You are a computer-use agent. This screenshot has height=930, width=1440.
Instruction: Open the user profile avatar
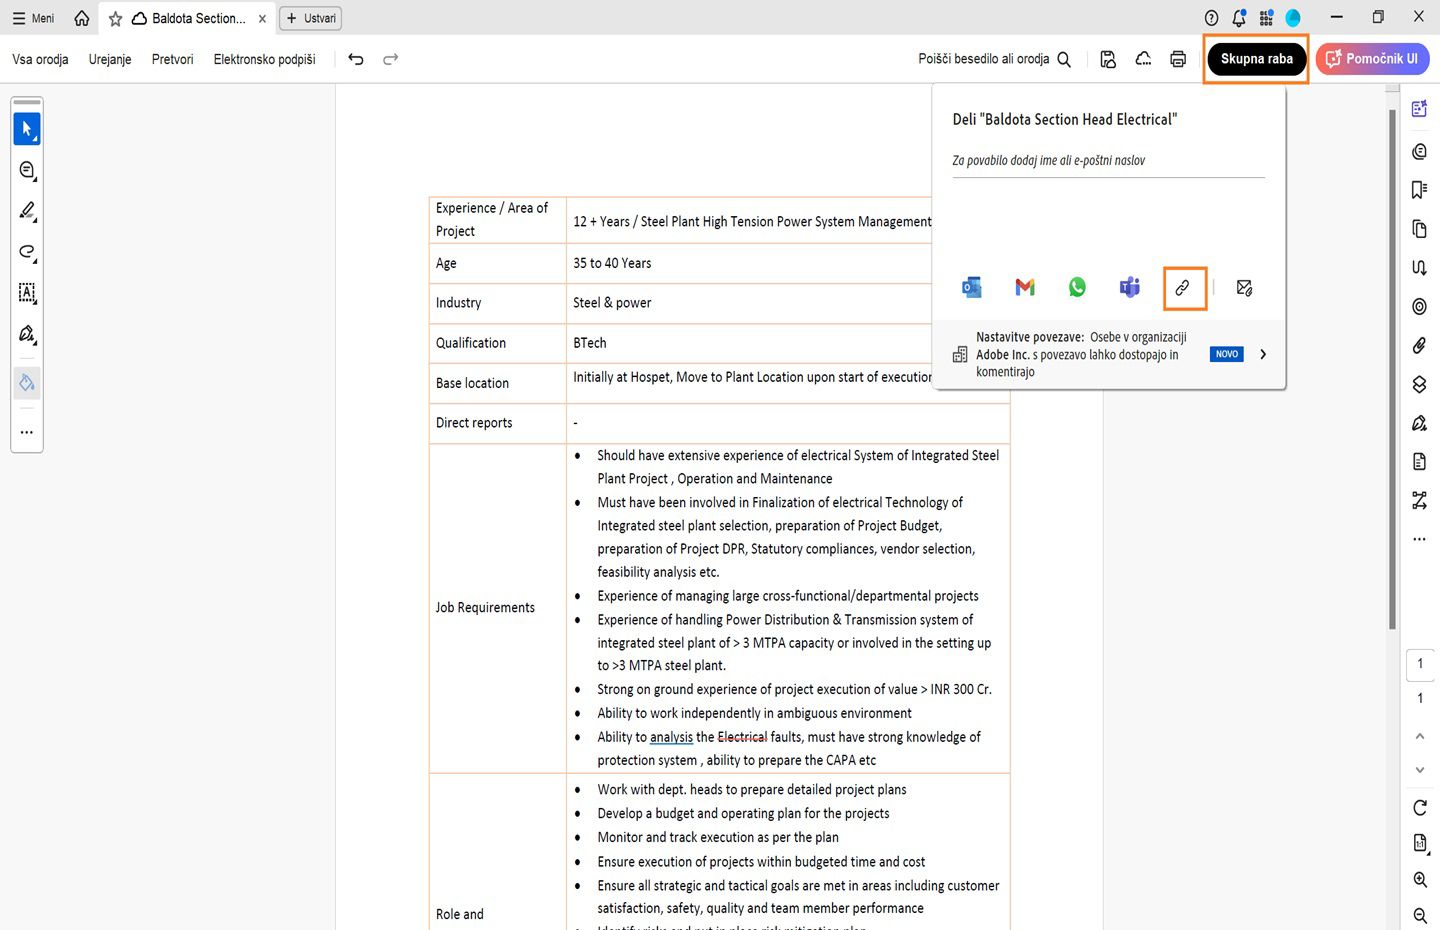[1293, 18]
